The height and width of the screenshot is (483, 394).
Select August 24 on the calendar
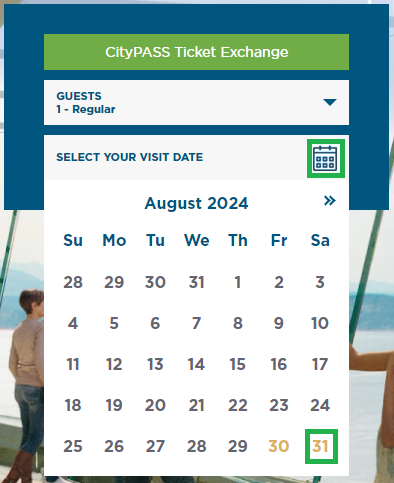pyautogui.click(x=320, y=405)
